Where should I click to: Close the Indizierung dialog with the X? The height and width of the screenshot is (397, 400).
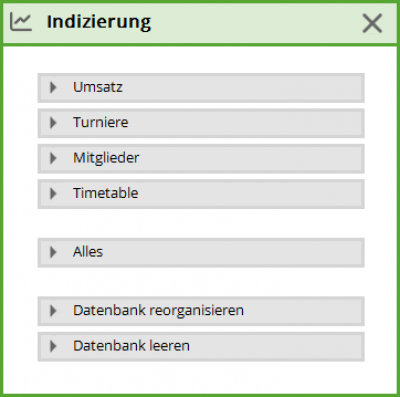372,24
